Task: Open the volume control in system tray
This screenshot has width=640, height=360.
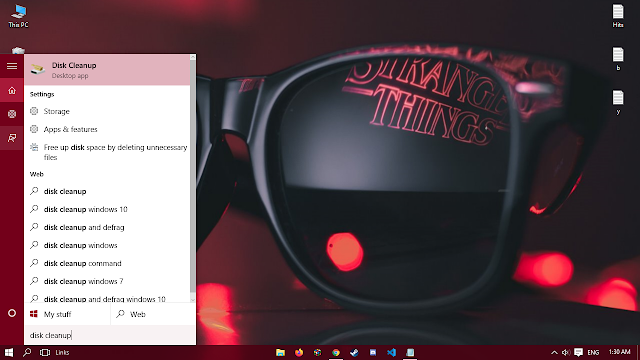Action: point(566,352)
